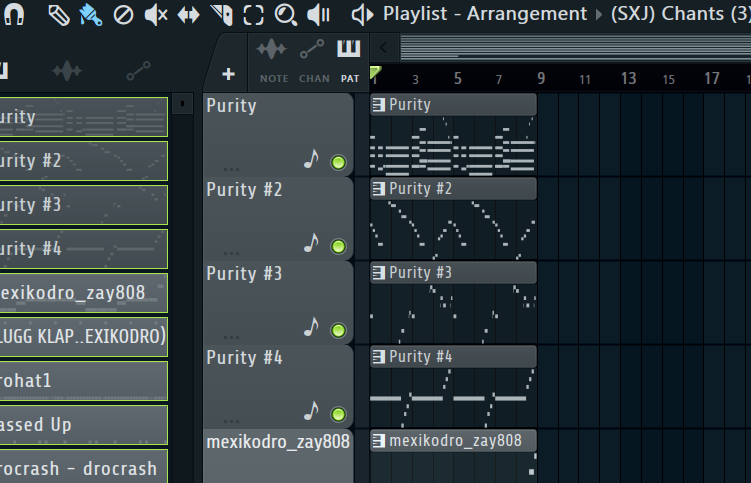
Task: Open Purity #3 track options dots
Action: (231, 337)
